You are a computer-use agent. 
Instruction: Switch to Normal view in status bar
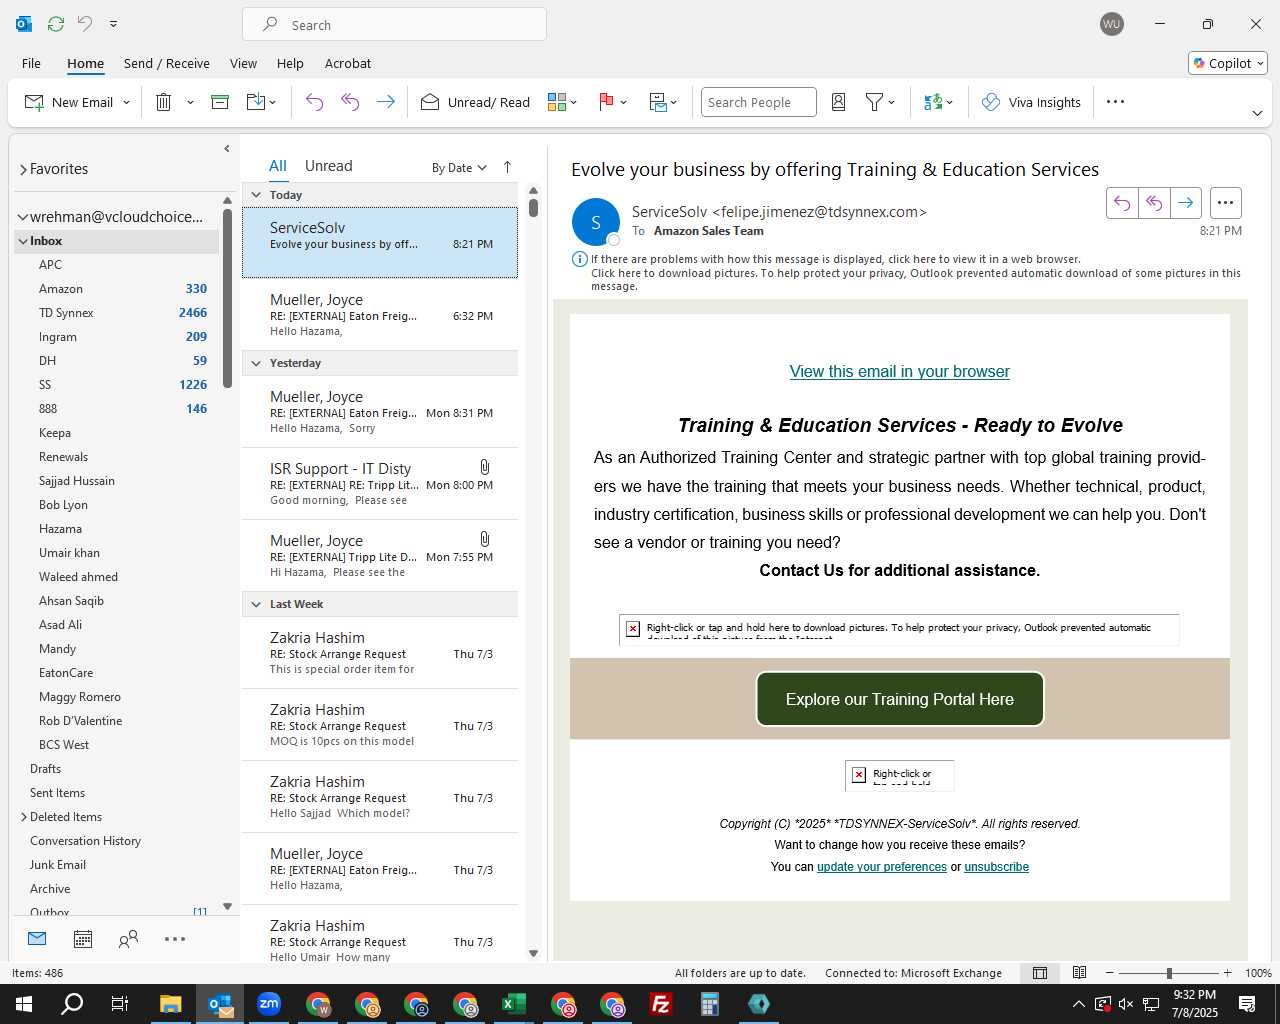pyautogui.click(x=1040, y=973)
